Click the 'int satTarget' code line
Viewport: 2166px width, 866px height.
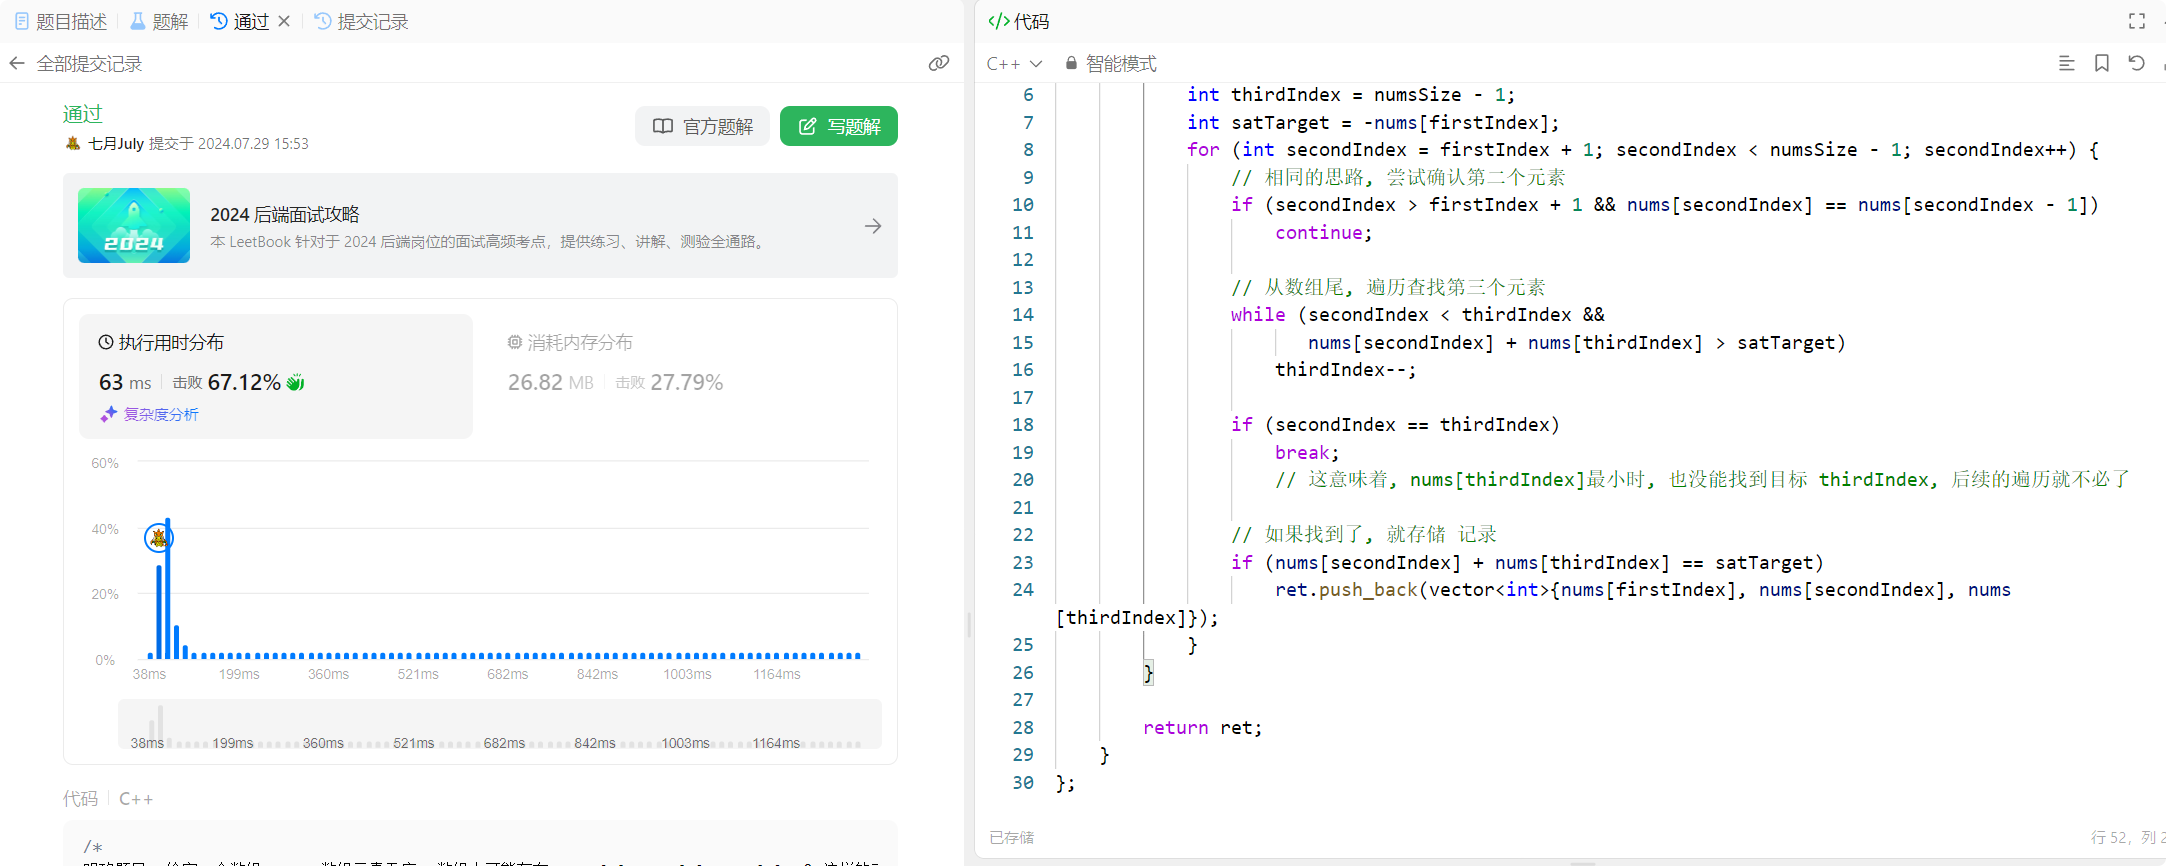pos(1373,123)
